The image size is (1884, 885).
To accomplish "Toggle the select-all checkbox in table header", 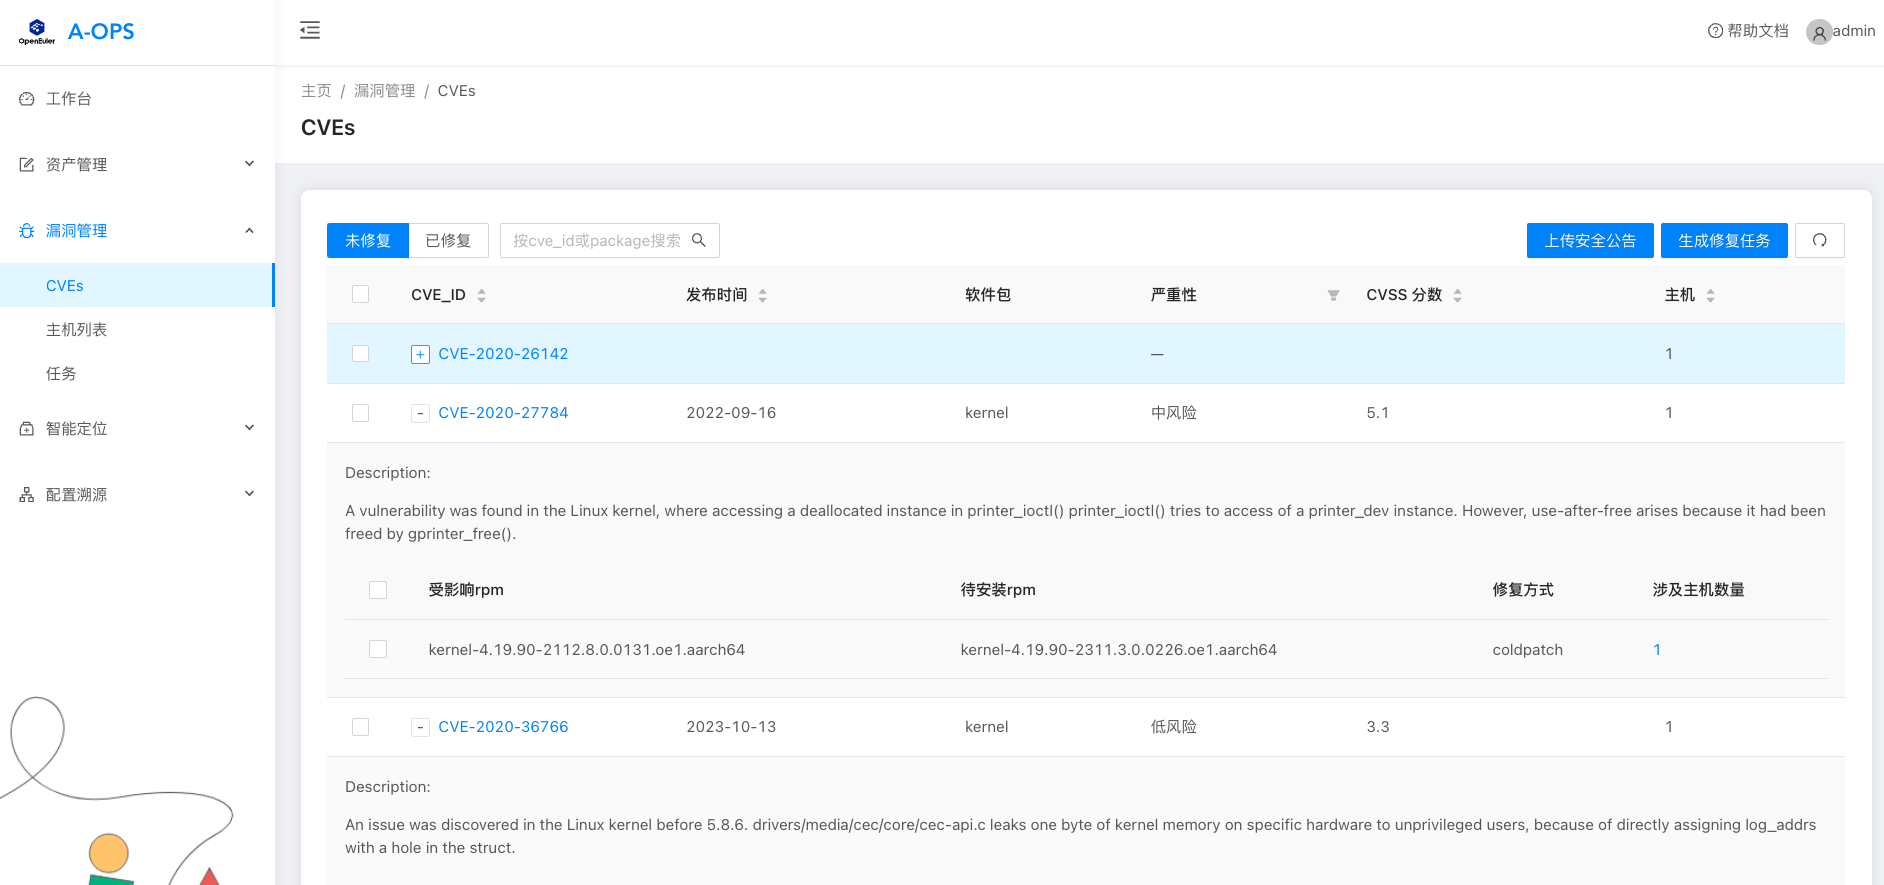I will click(361, 294).
